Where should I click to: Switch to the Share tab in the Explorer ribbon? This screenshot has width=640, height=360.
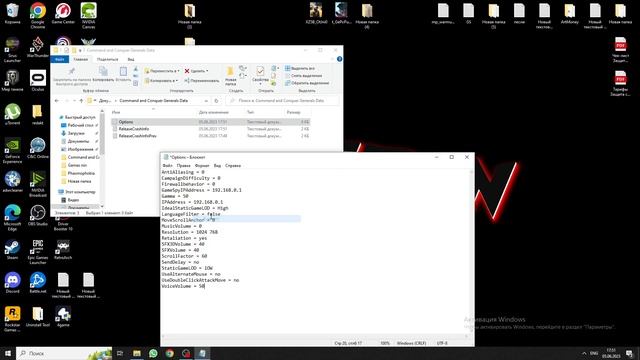point(107,59)
